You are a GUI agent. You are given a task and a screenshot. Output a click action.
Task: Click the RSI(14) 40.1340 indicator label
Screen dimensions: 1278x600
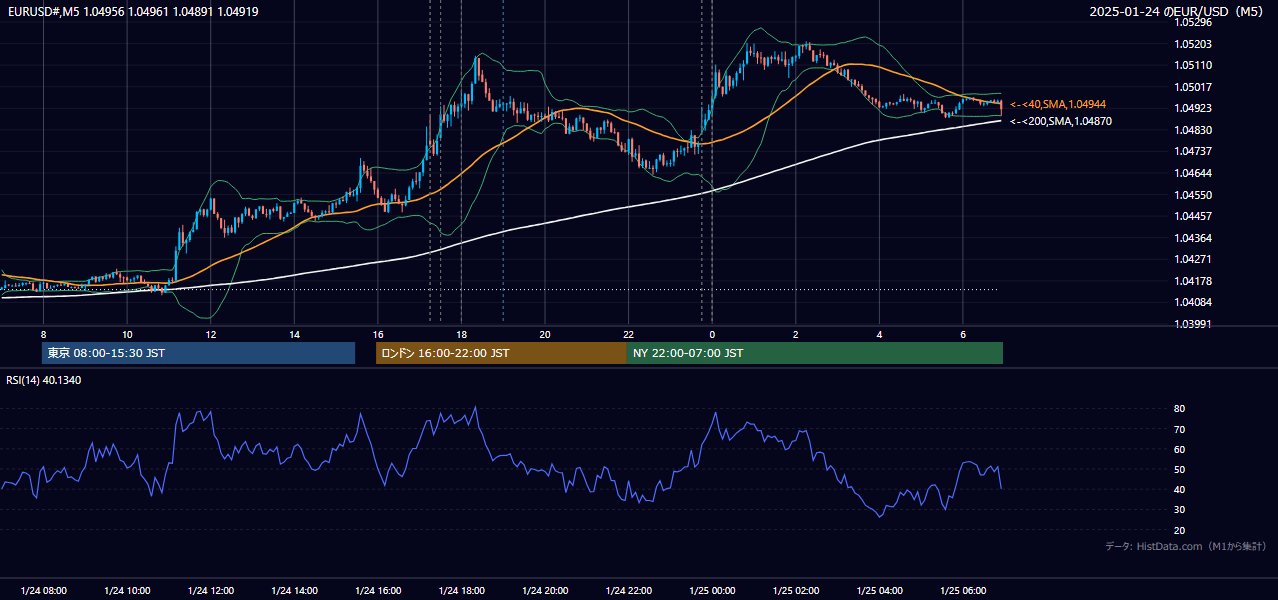coord(44,380)
